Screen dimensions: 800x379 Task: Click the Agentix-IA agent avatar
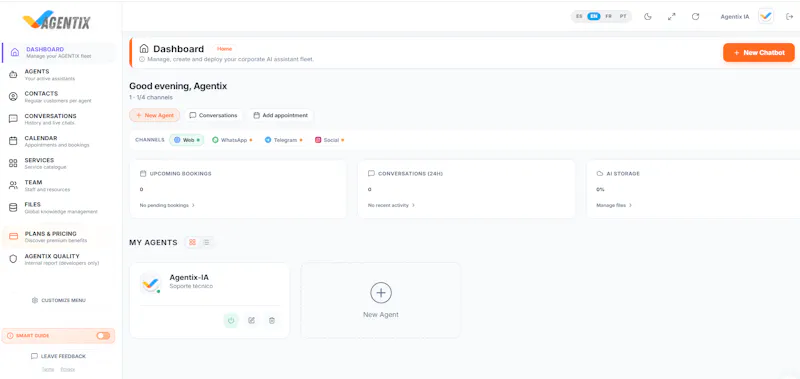[x=151, y=283]
